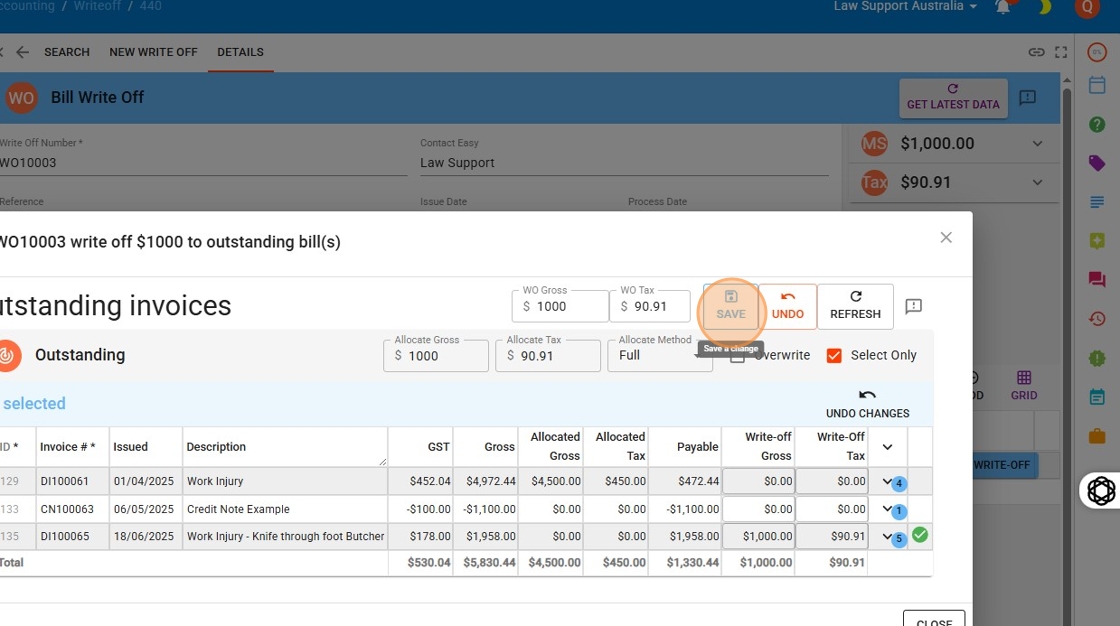This screenshot has width=1120, height=626.
Task: Click the WO Bill Write Off avatar
Action: click(21, 98)
